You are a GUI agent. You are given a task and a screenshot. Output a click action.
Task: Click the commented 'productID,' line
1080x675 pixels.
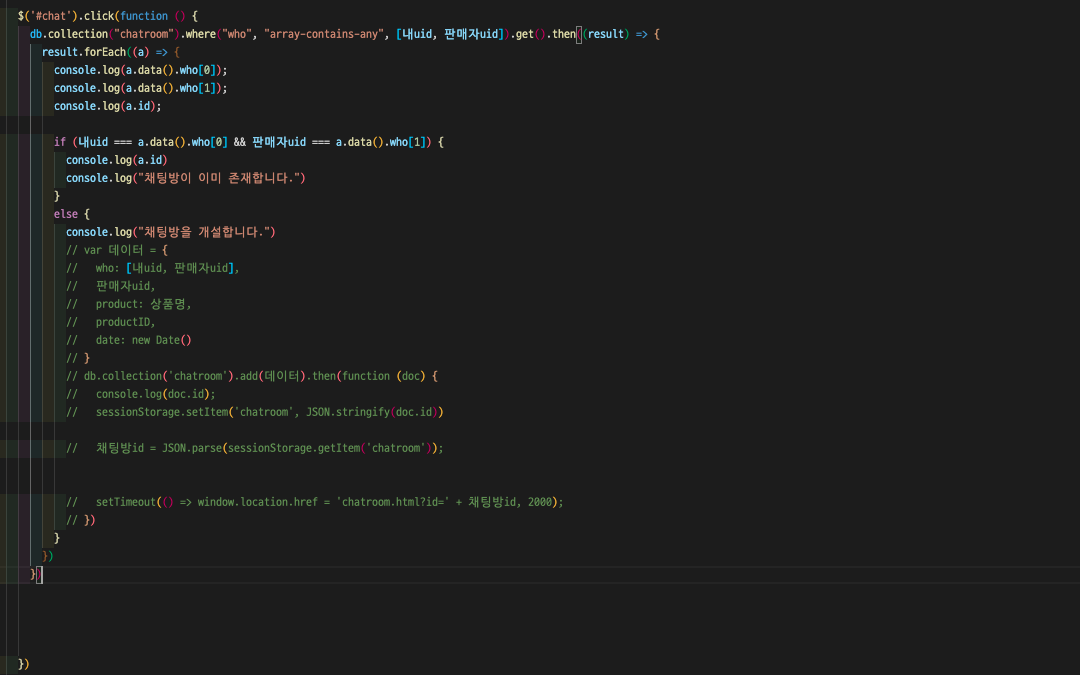click(126, 322)
